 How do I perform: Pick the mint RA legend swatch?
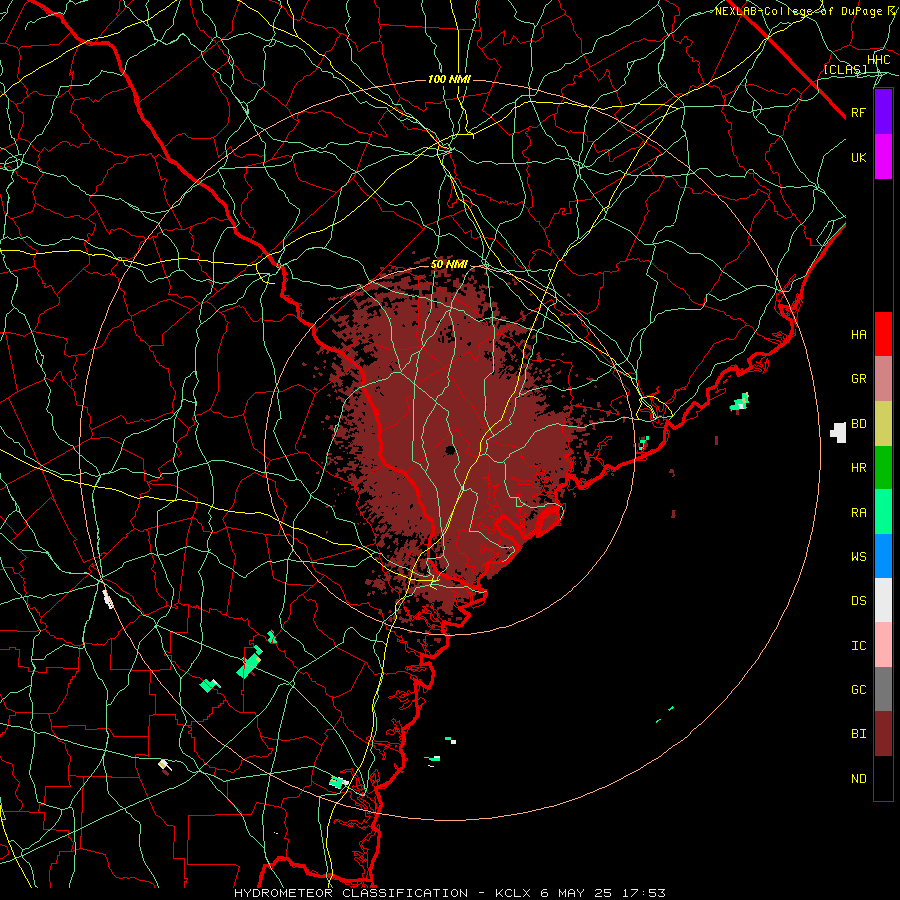(x=883, y=512)
